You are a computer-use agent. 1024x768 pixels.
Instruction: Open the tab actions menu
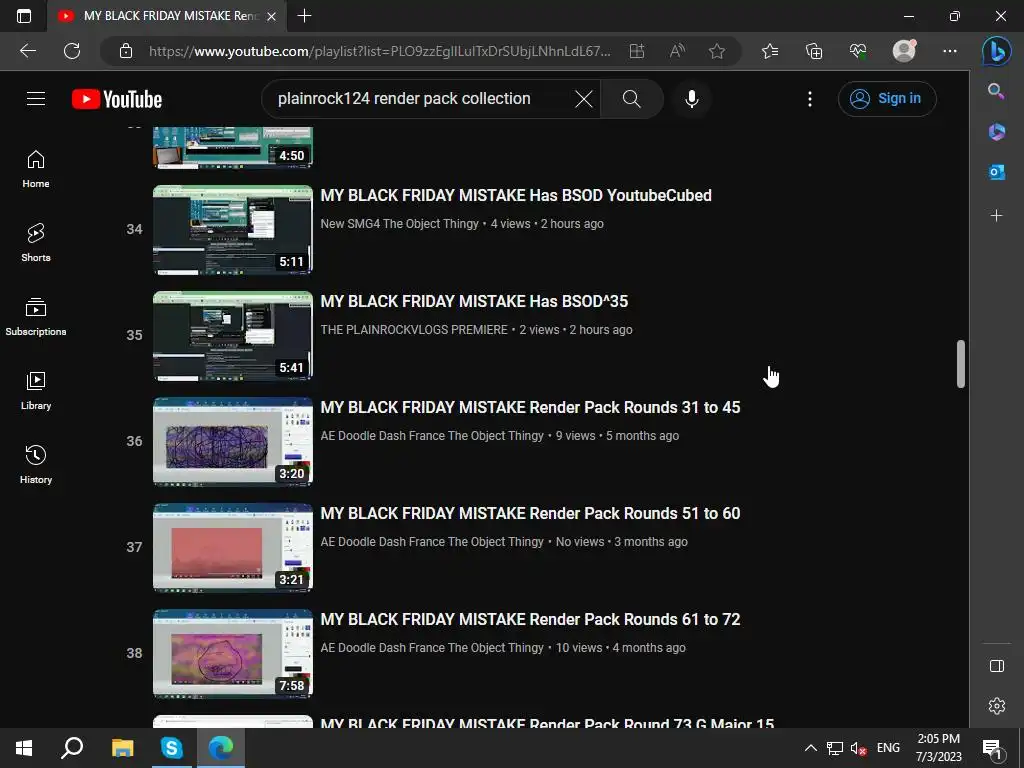24,16
